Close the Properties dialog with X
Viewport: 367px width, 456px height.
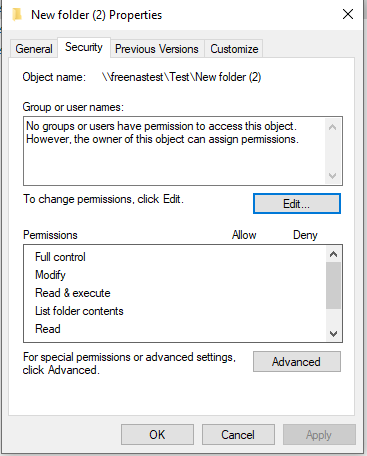tap(348, 14)
